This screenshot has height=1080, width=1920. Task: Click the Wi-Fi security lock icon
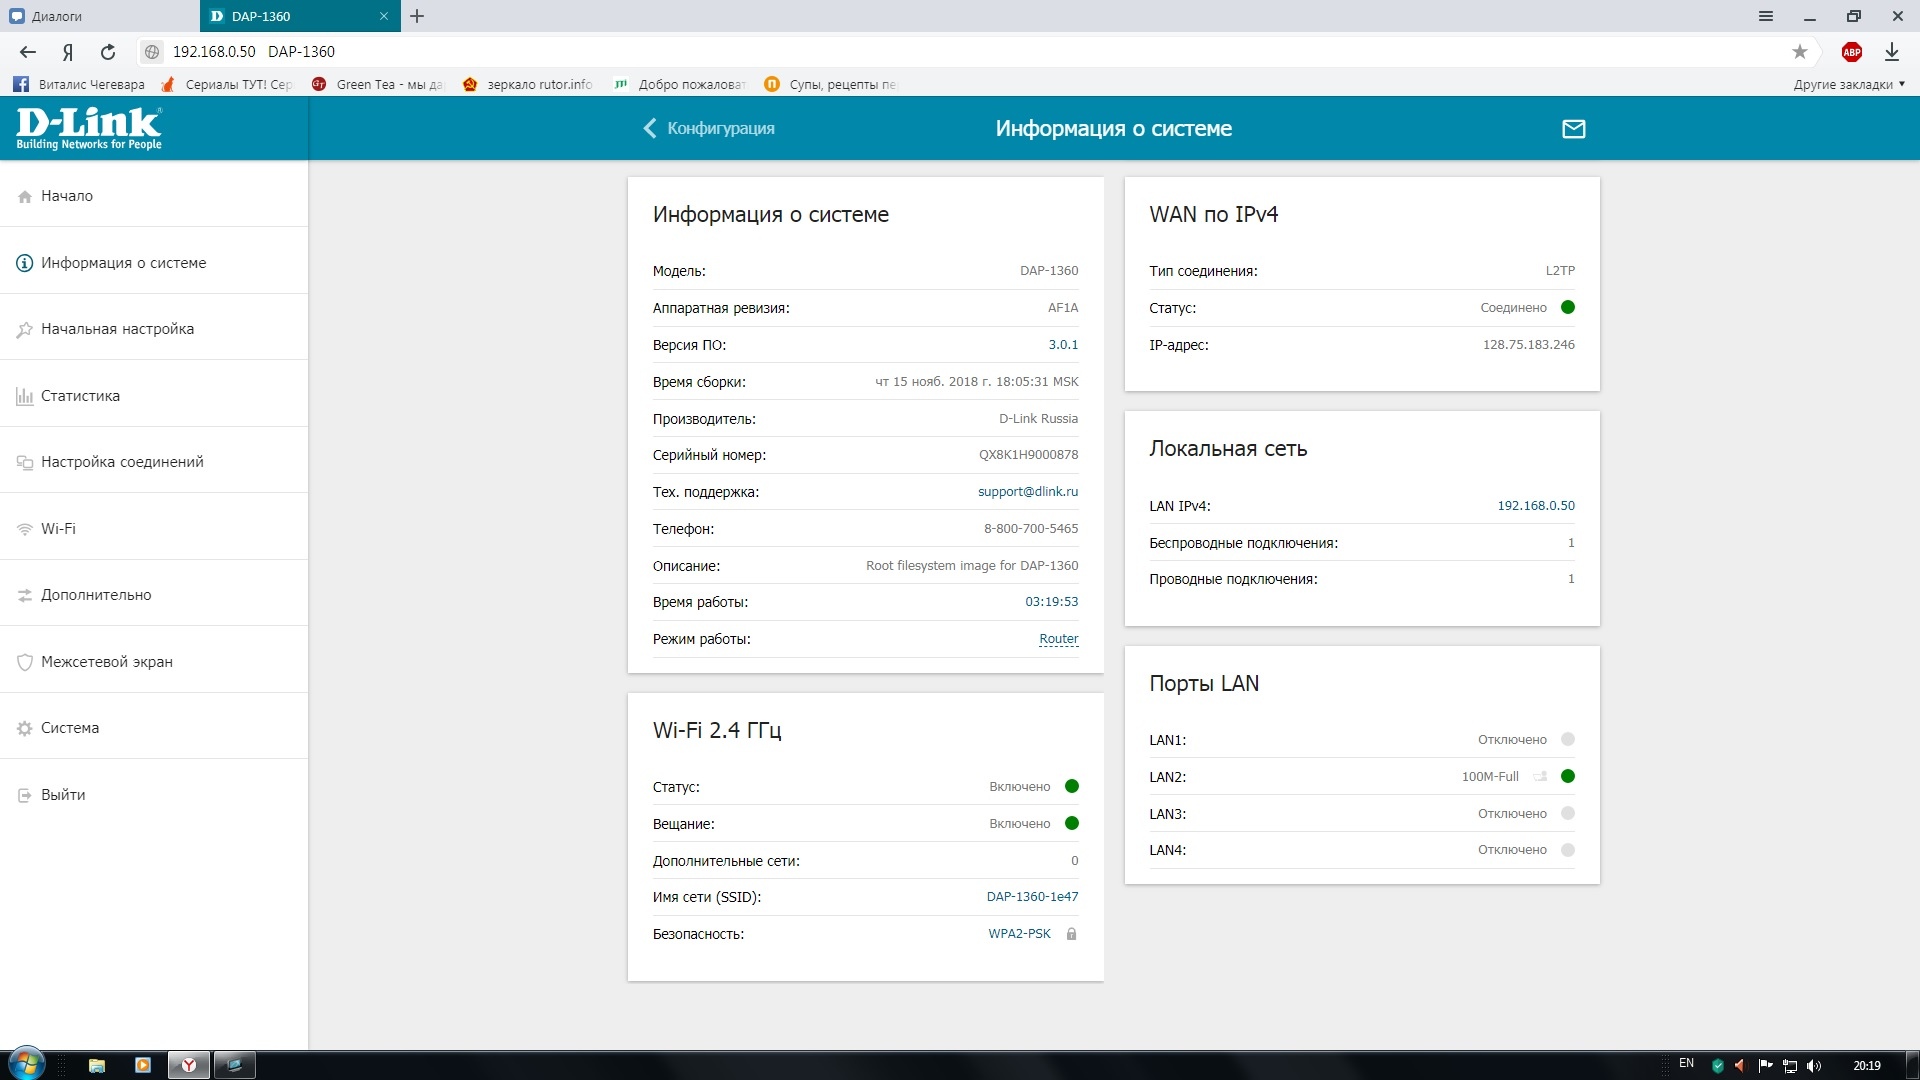click(x=1071, y=934)
